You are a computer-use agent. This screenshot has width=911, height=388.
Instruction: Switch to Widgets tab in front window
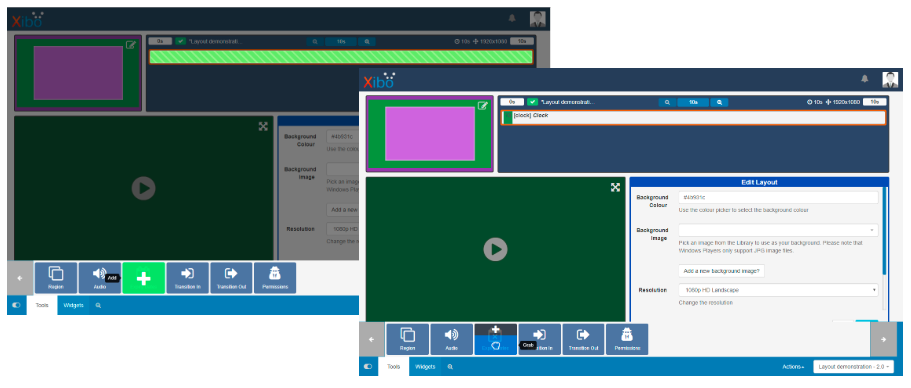coord(425,367)
